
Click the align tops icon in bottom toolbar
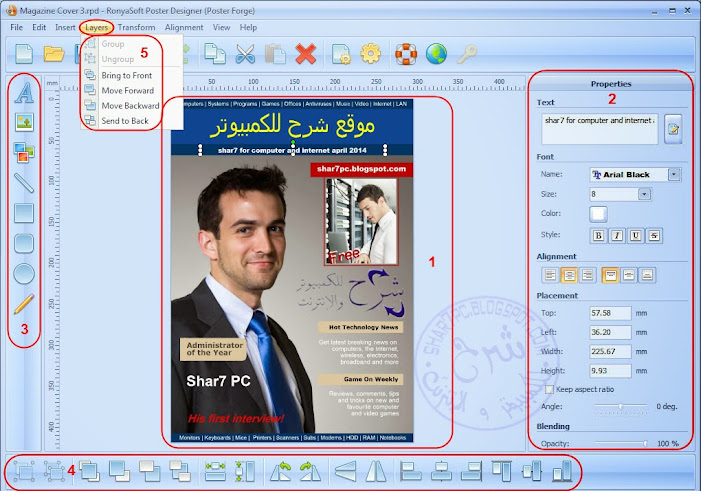point(502,471)
